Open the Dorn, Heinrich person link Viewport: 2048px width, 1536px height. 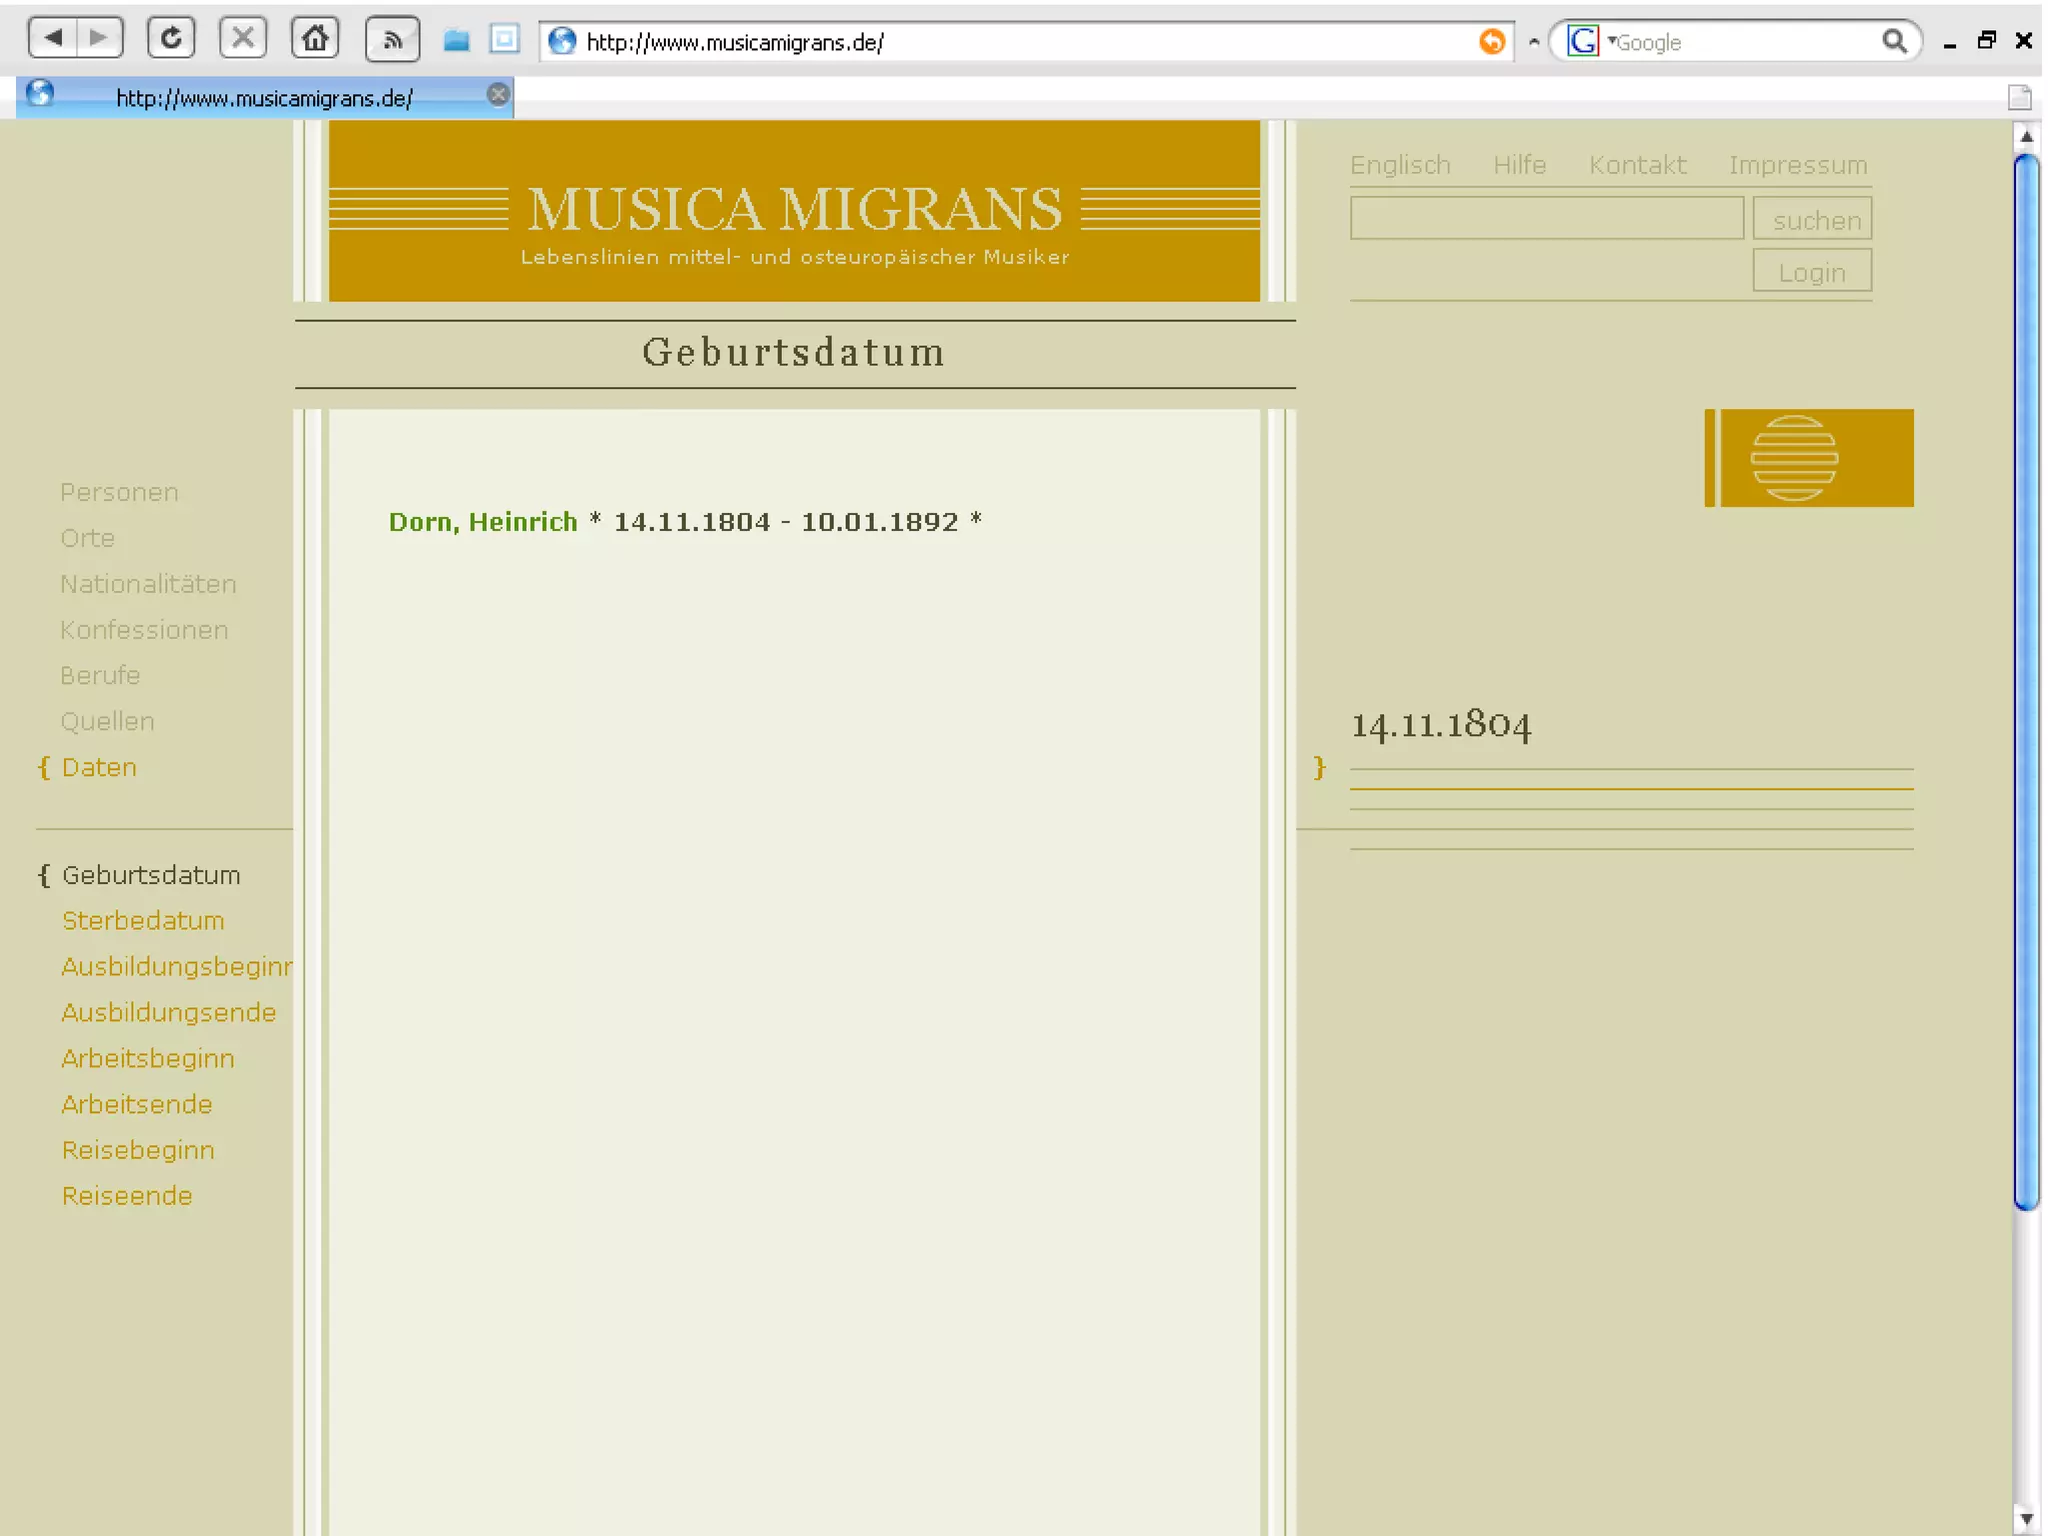[483, 522]
